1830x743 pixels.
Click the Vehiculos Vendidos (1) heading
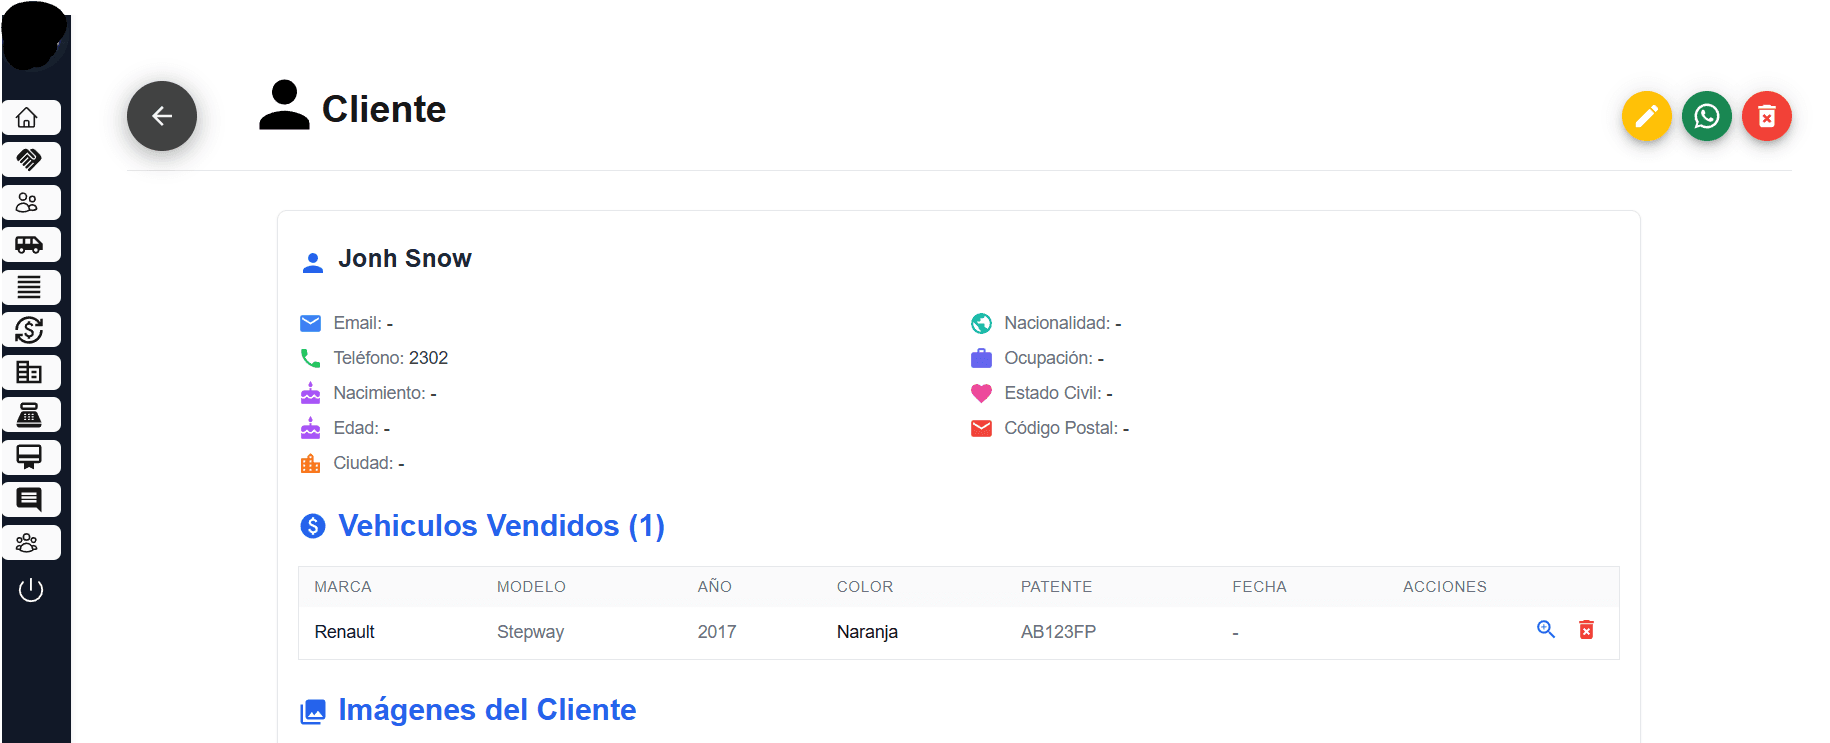pyautogui.click(x=501, y=526)
